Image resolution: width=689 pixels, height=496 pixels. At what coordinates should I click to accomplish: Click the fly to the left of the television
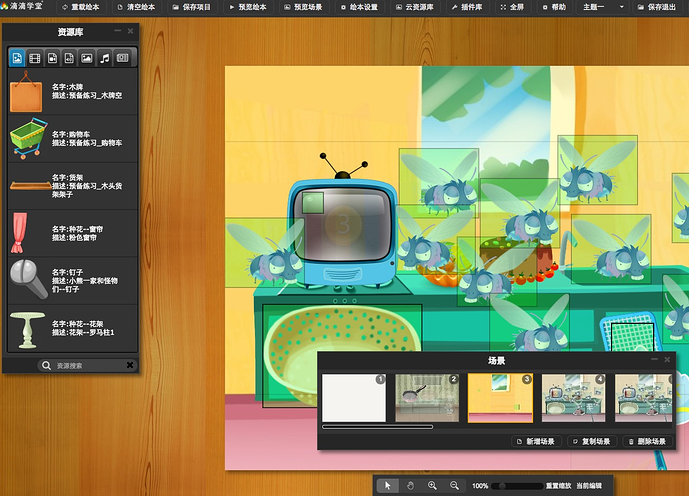pos(265,253)
